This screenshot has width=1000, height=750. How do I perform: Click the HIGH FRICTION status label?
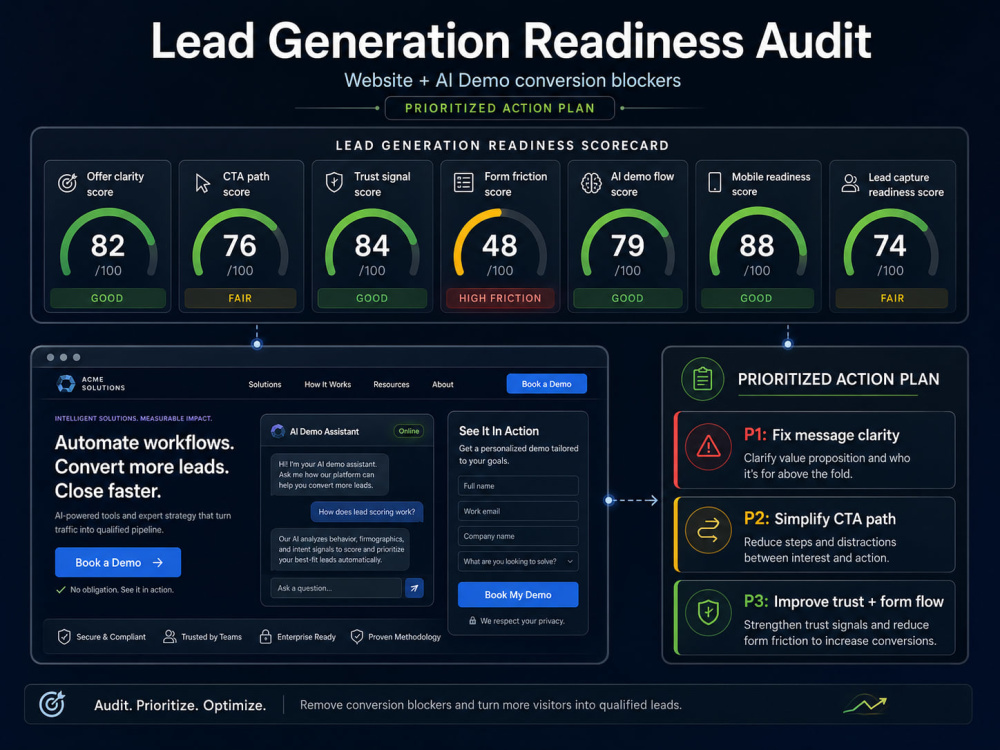point(500,298)
